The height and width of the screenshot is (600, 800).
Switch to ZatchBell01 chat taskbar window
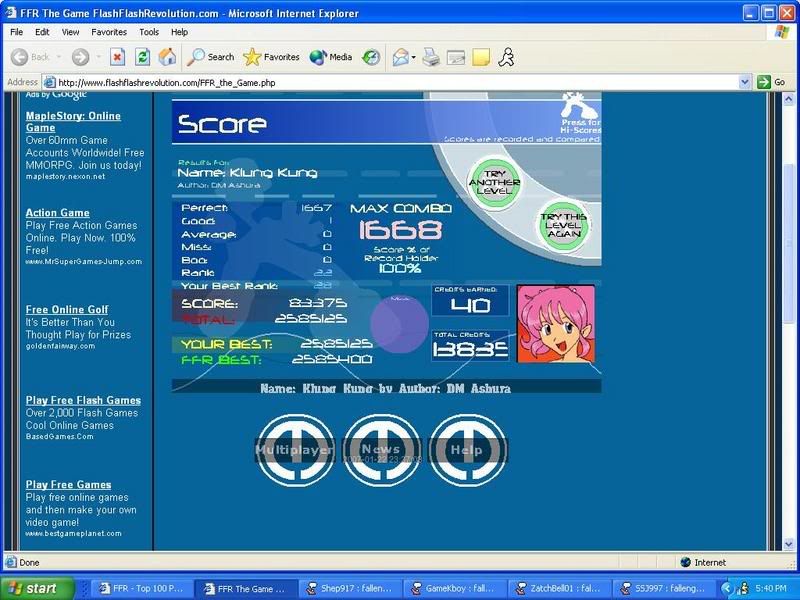pyautogui.click(x=559, y=589)
